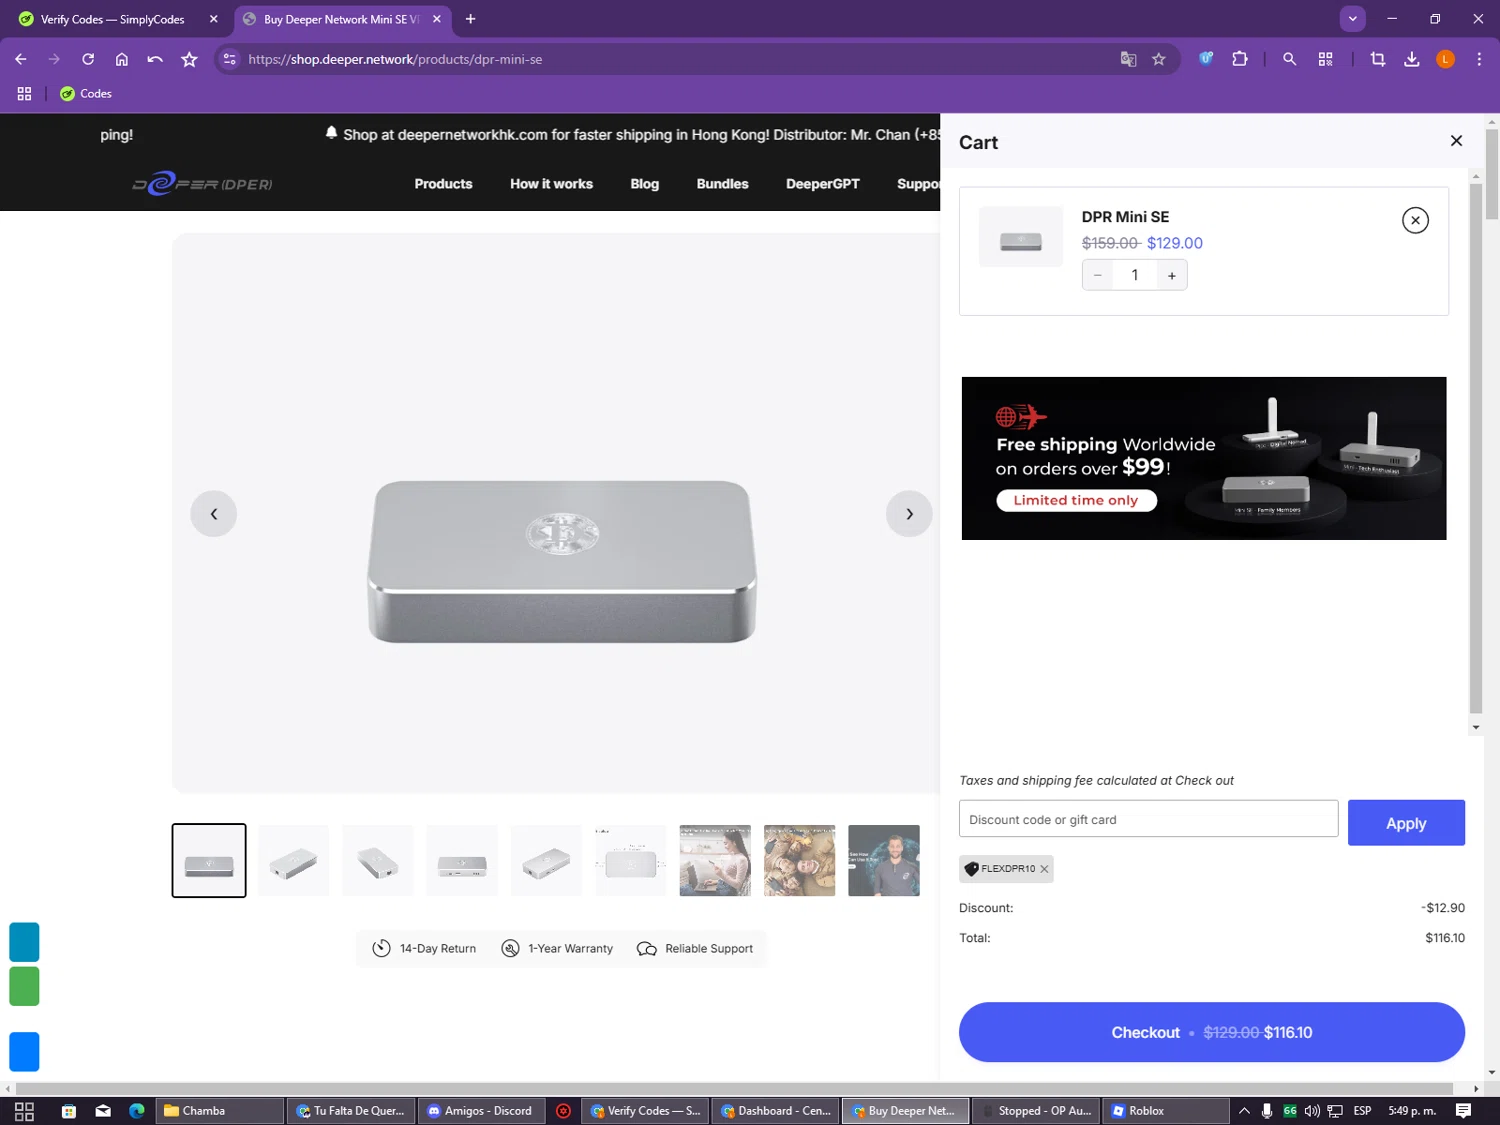Click the Deeper DPER logo
This screenshot has width=1500, height=1125.
click(202, 184)
